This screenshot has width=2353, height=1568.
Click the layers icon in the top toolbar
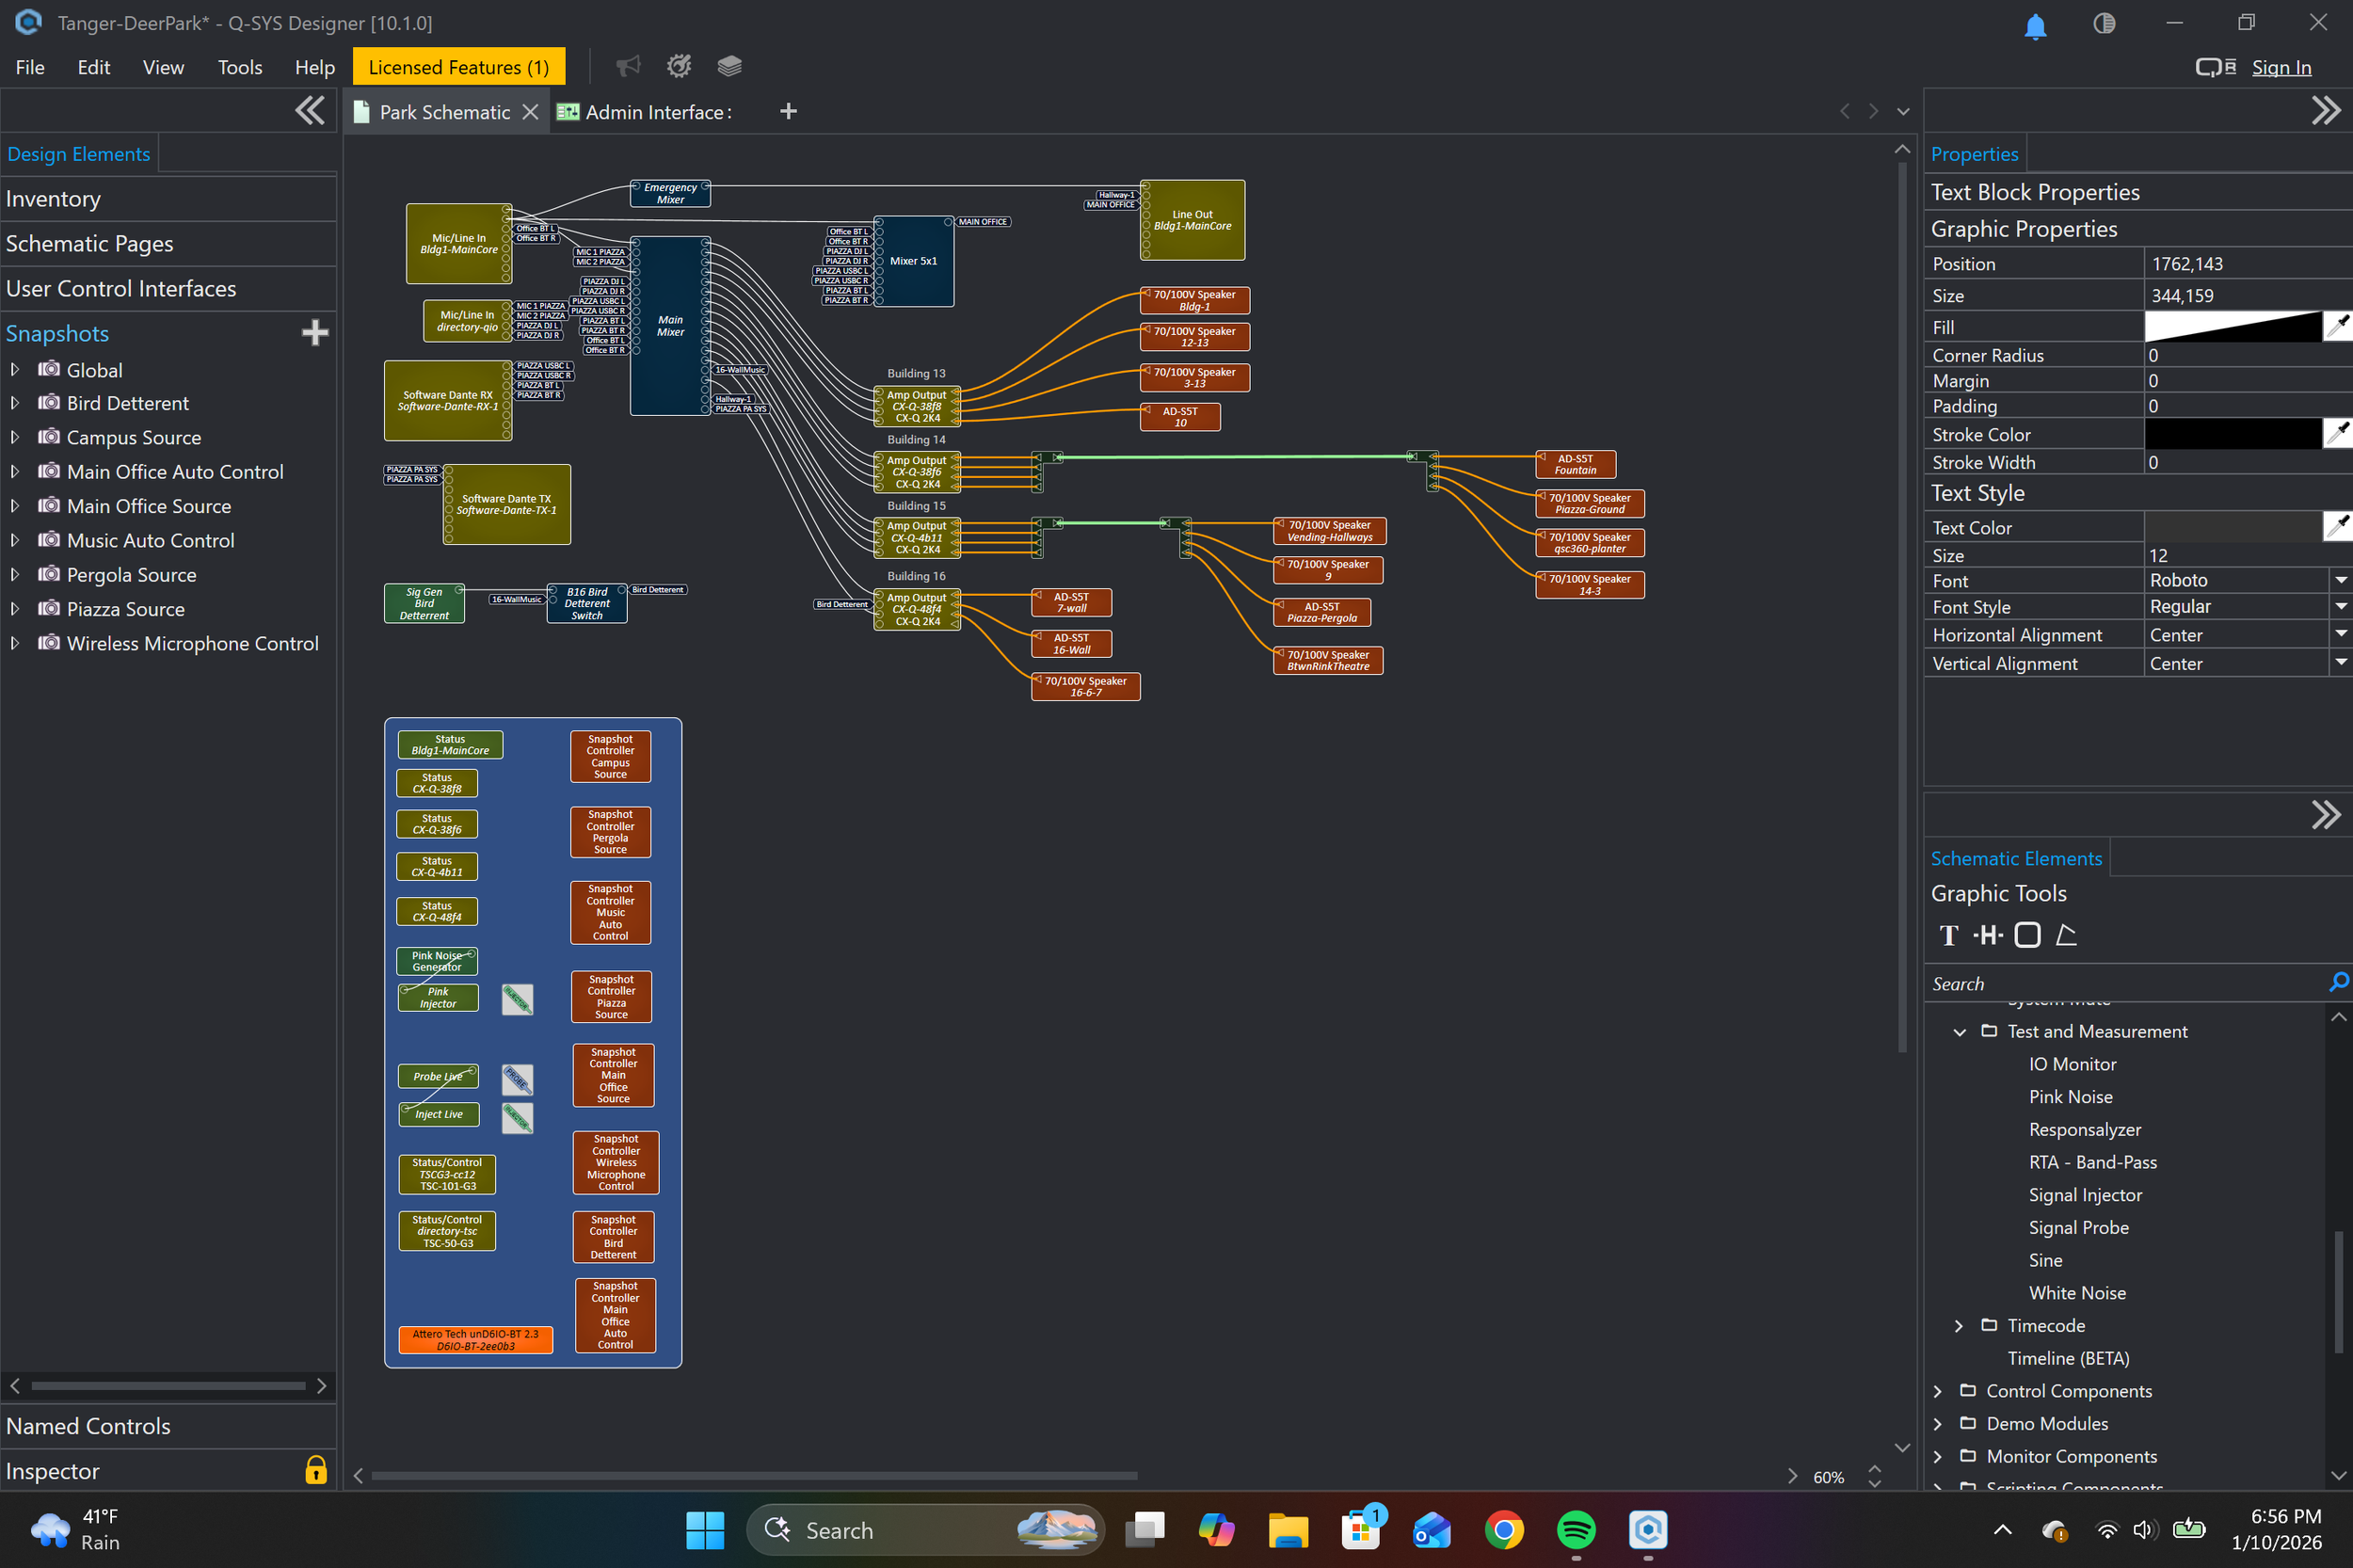729,65
